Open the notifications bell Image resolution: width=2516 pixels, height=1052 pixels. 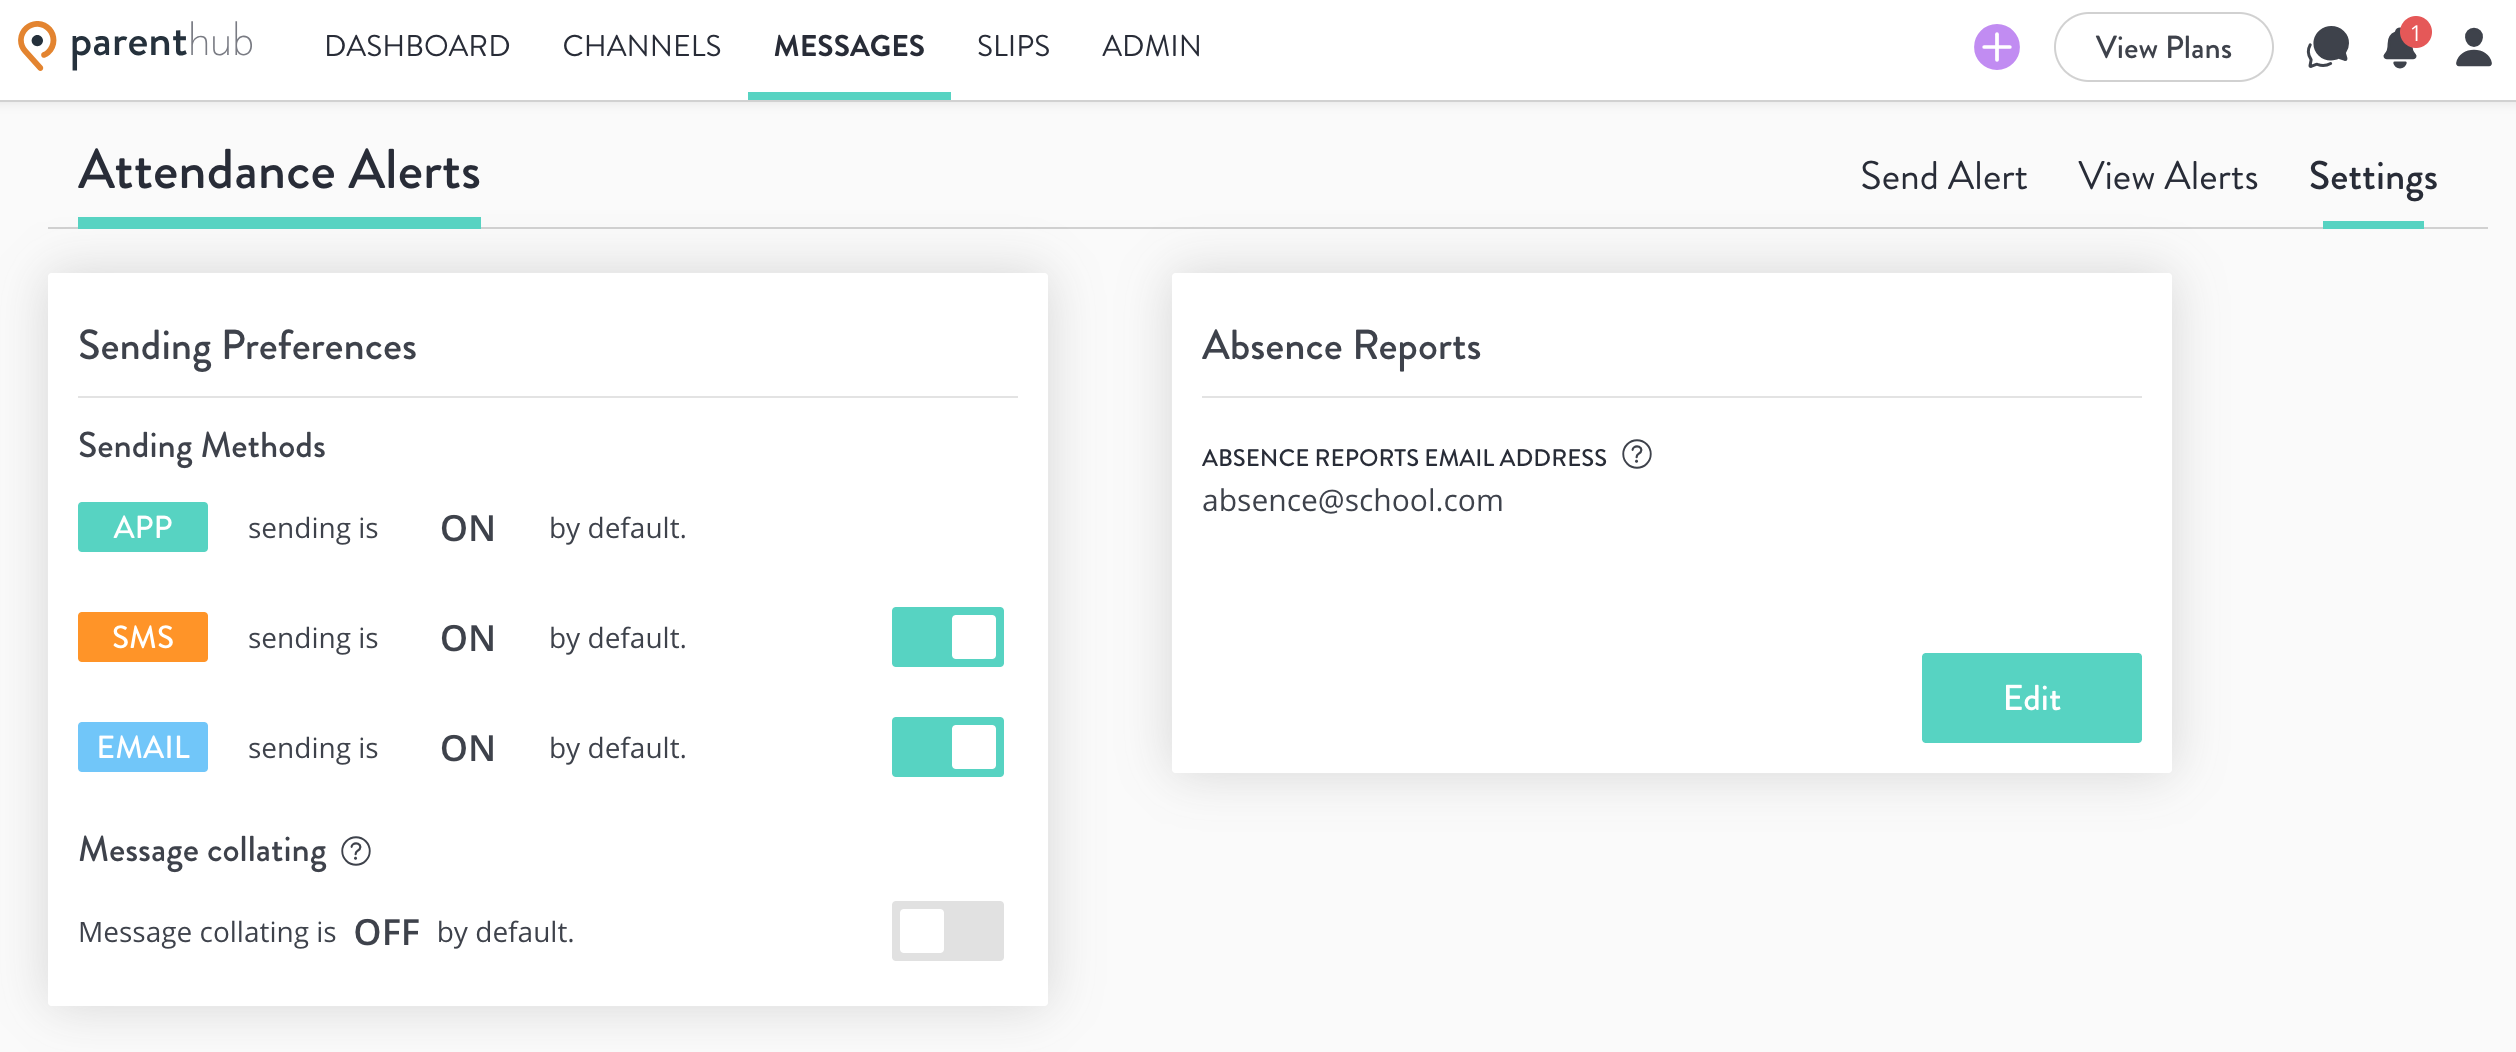pos(2400,47)
